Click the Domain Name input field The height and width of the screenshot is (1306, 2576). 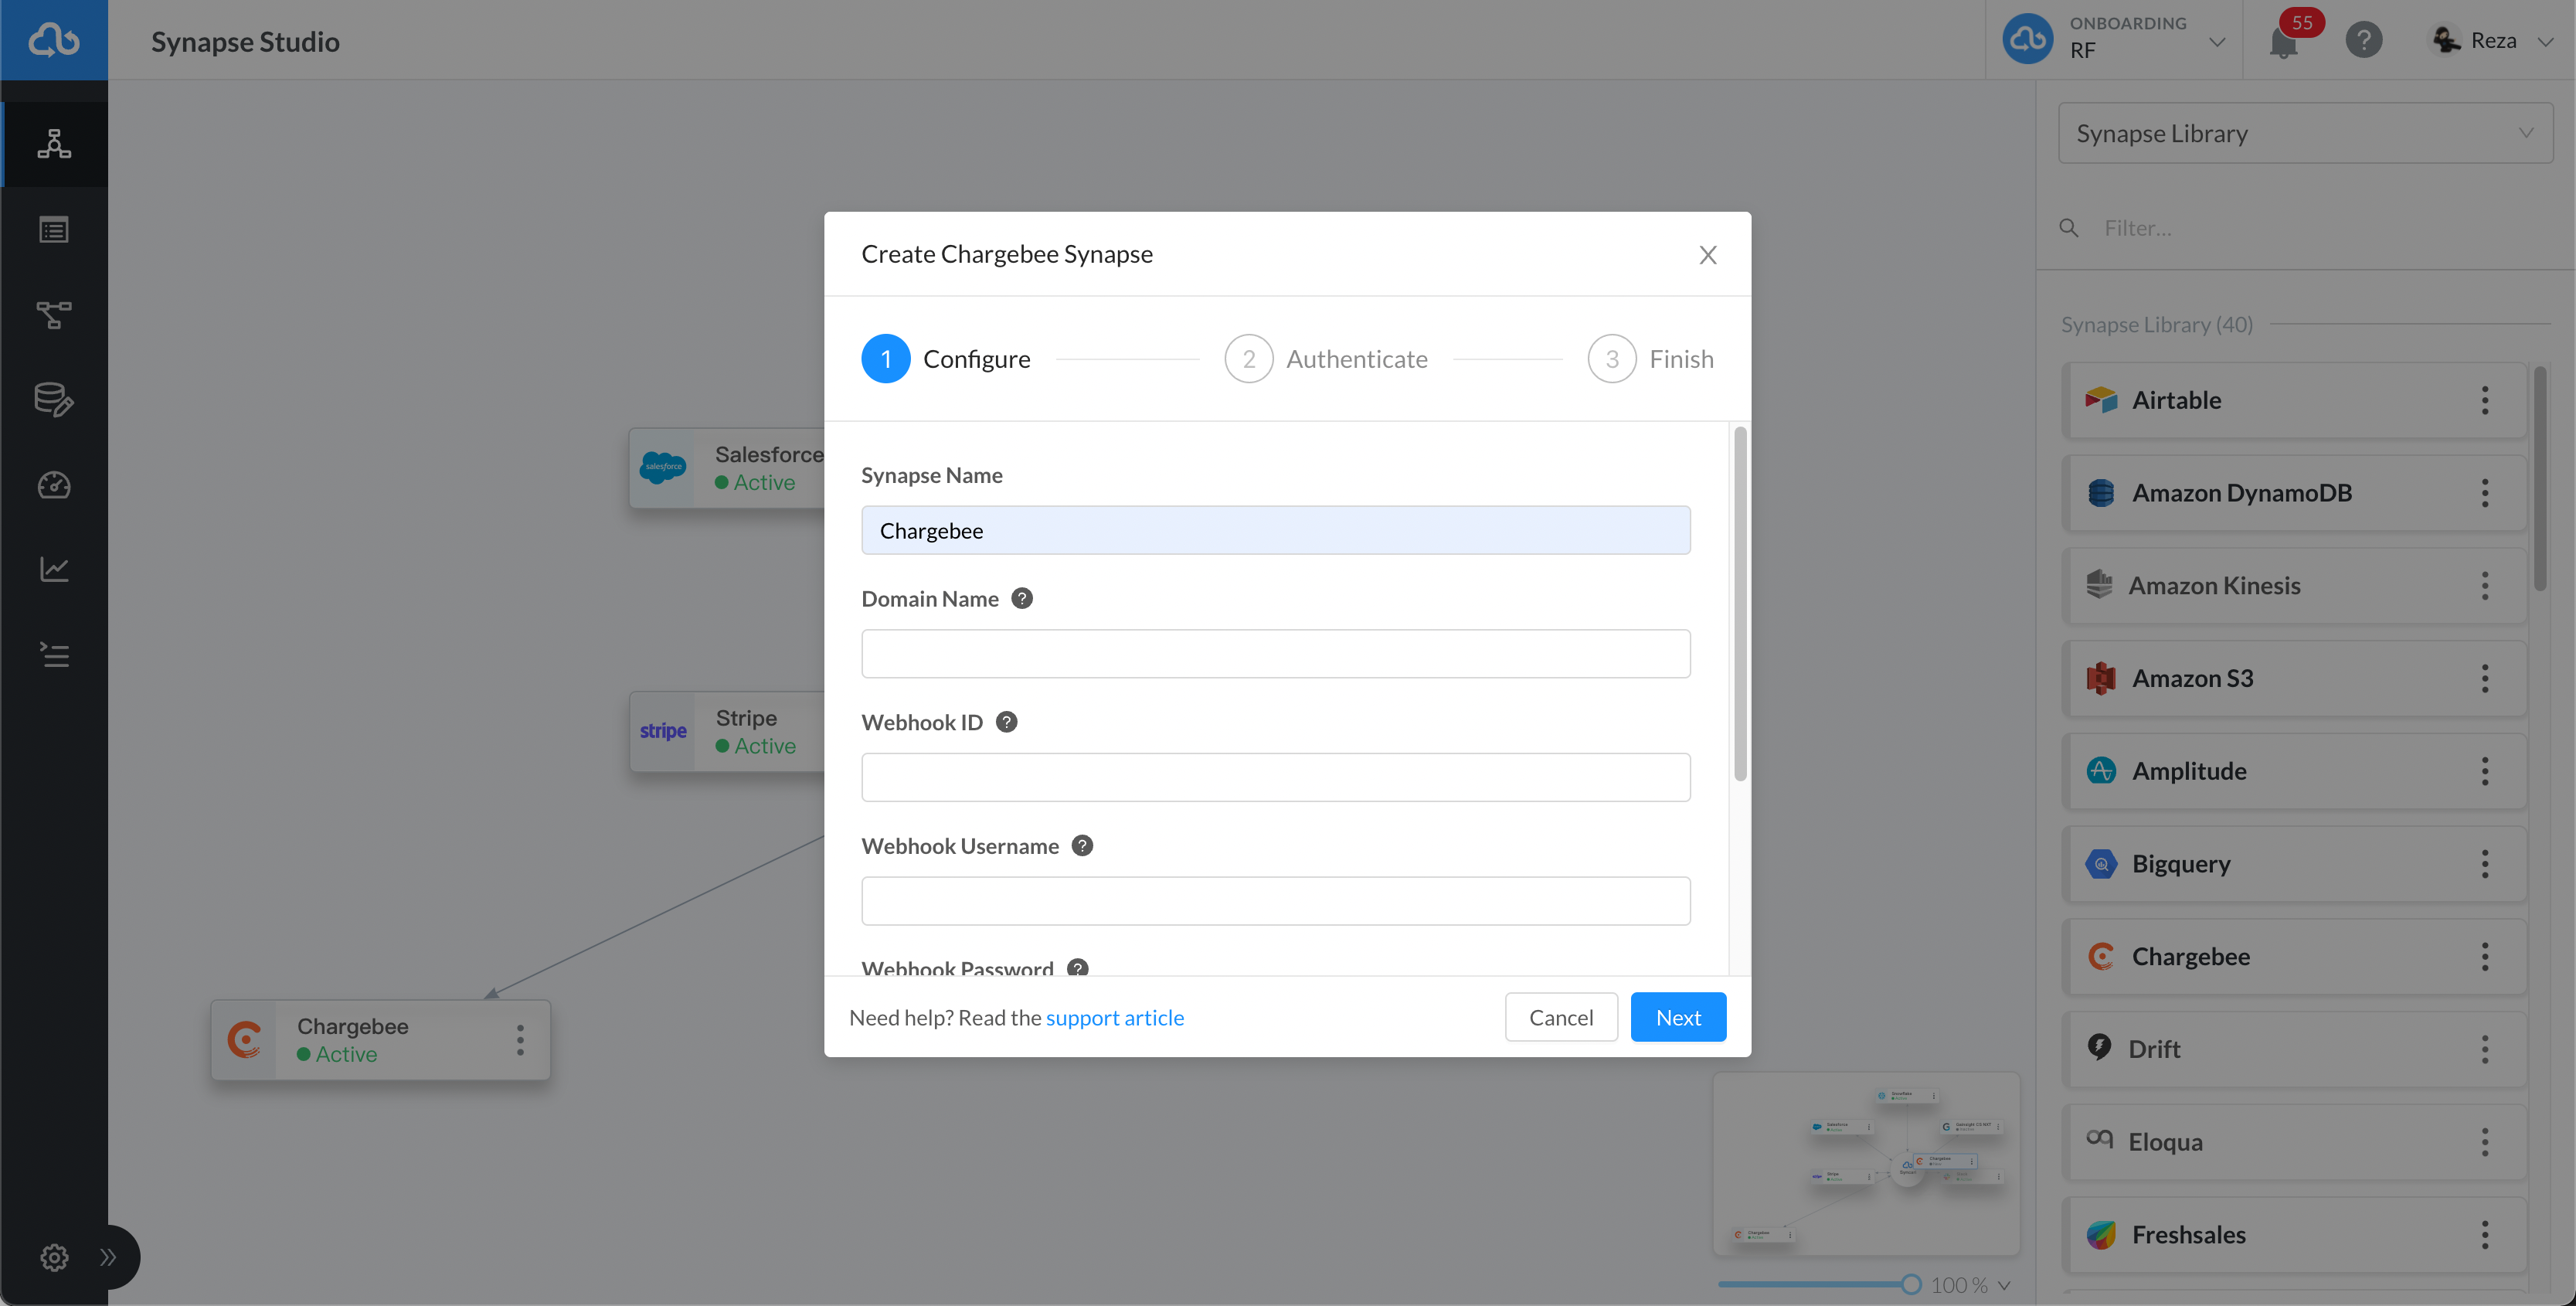pyautogui.click(x=1276, y=654)
